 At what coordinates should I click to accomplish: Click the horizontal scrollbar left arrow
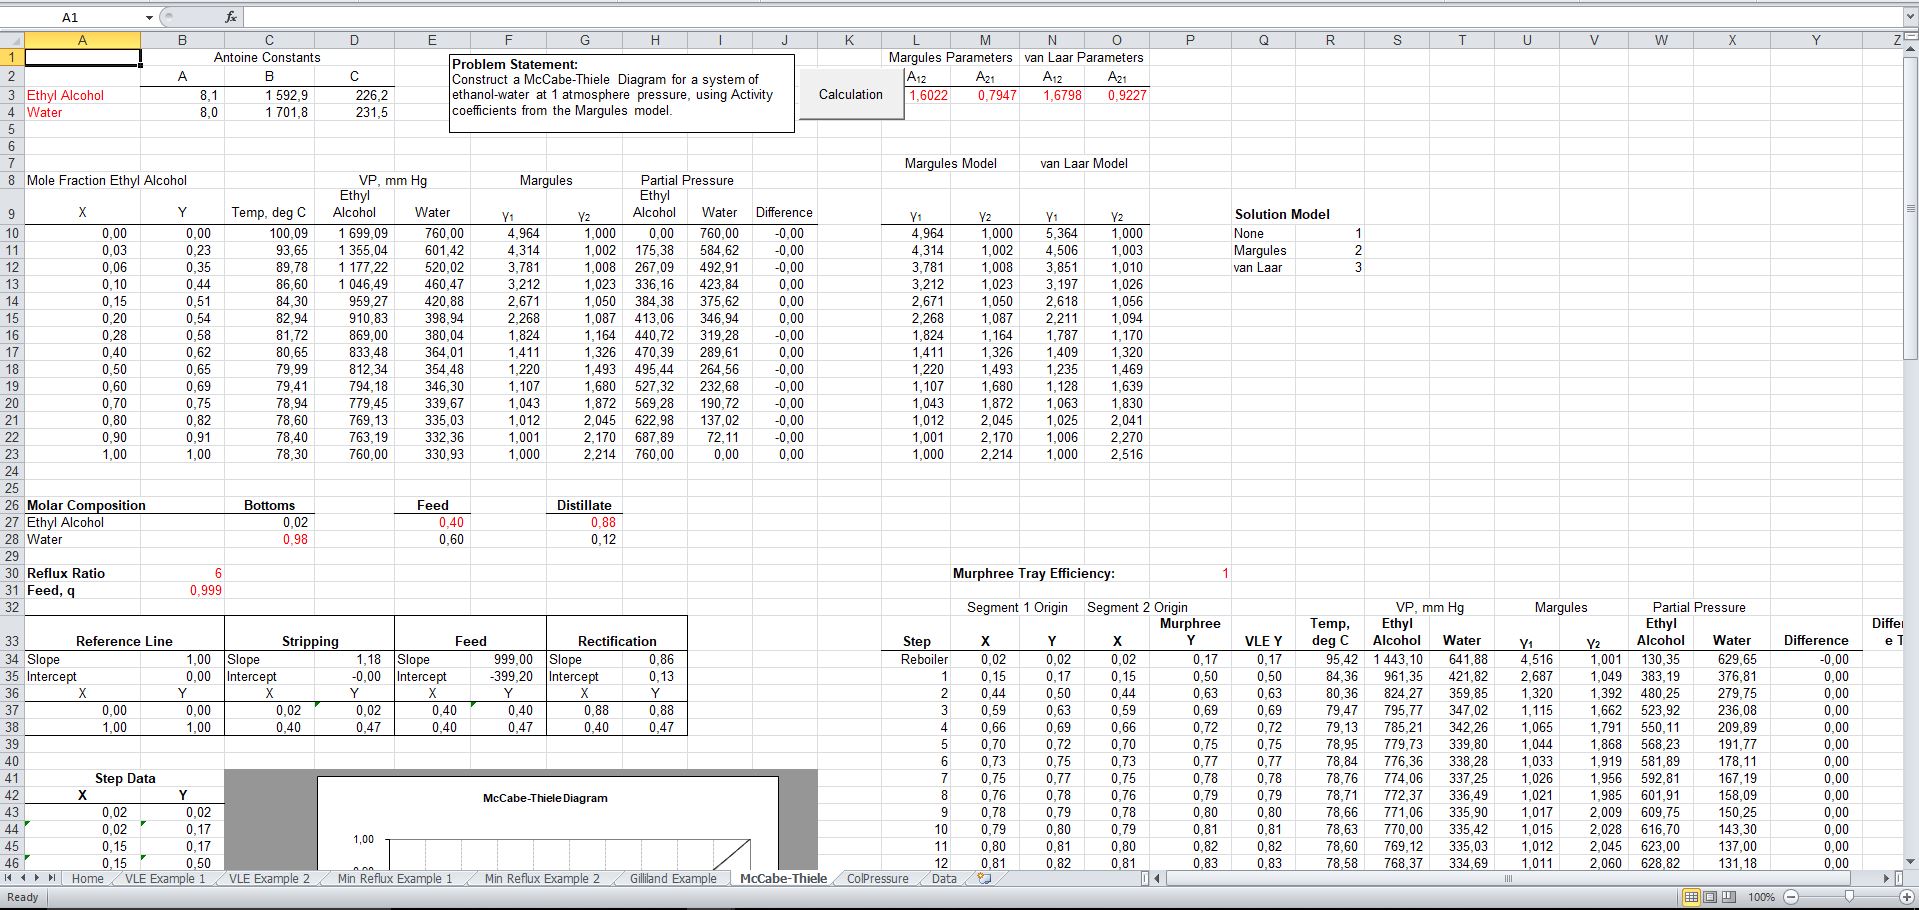(x=1159, y=879)
